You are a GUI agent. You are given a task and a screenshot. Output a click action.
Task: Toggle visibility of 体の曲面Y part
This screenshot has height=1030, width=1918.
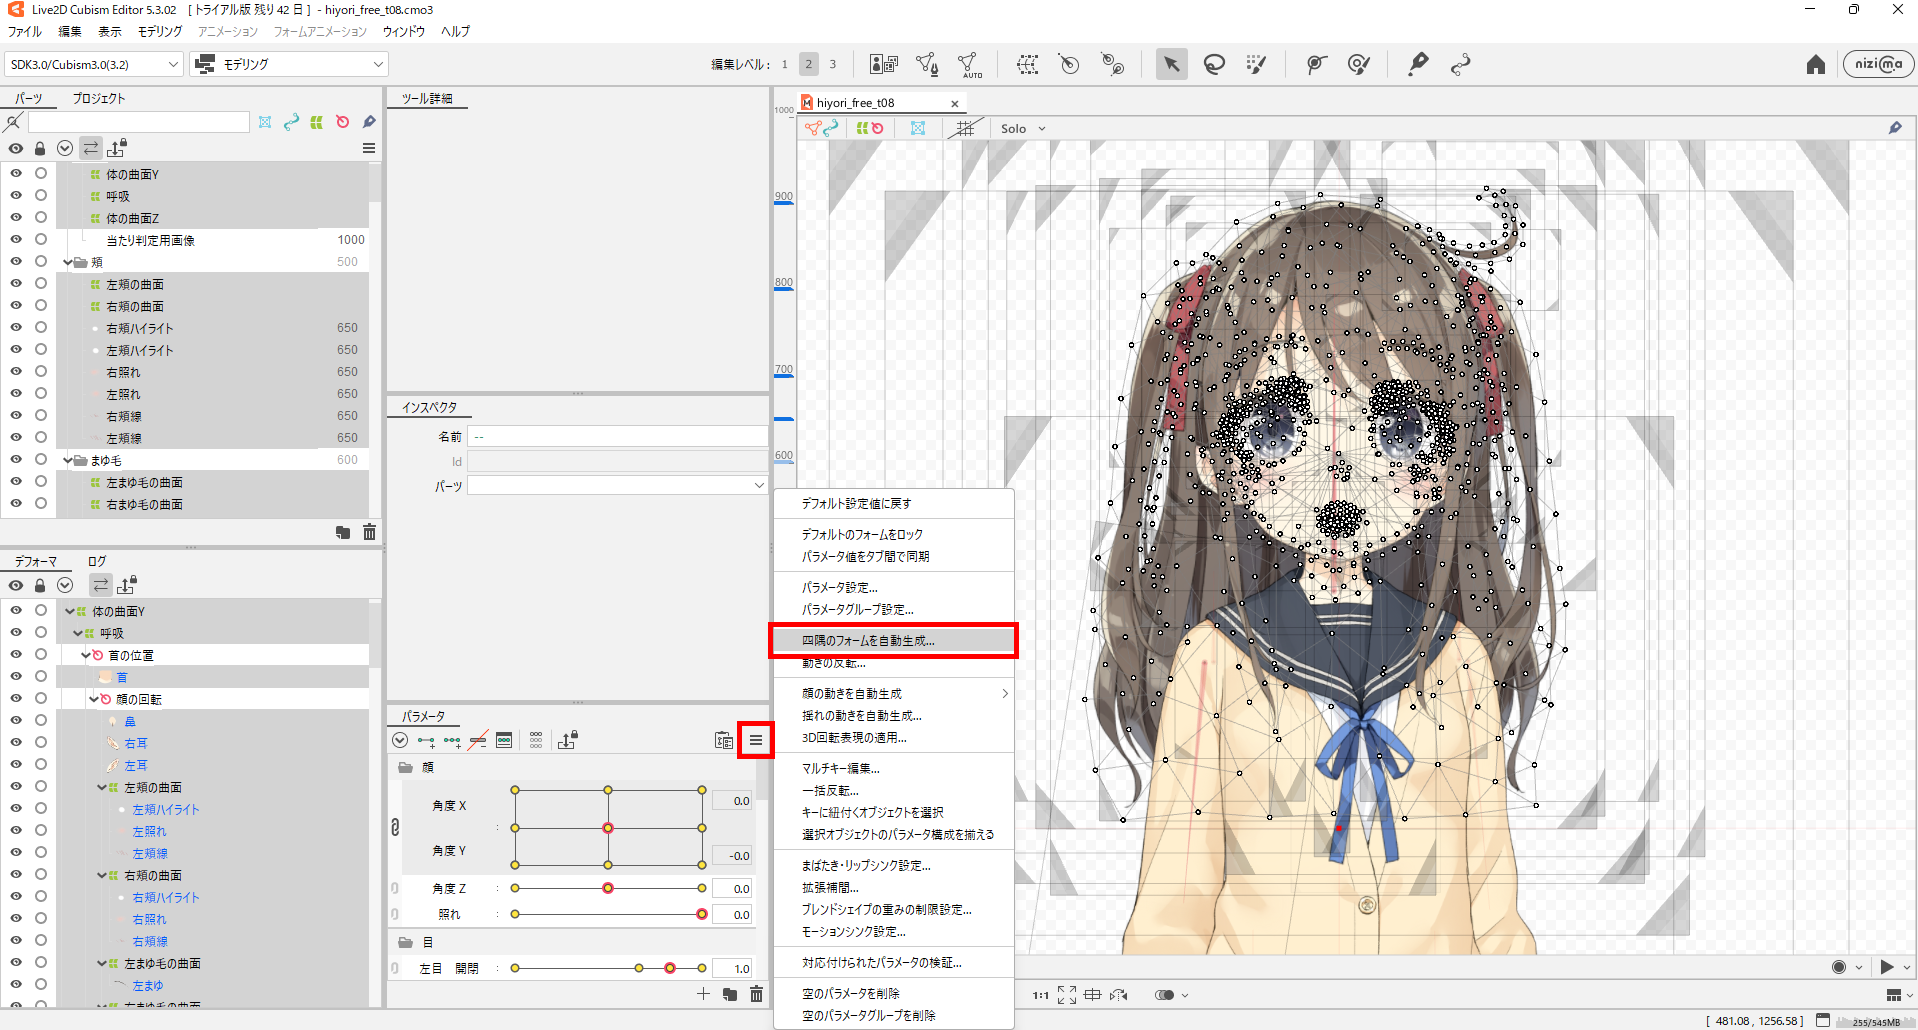pyautogui.click(x=16, y=173)
